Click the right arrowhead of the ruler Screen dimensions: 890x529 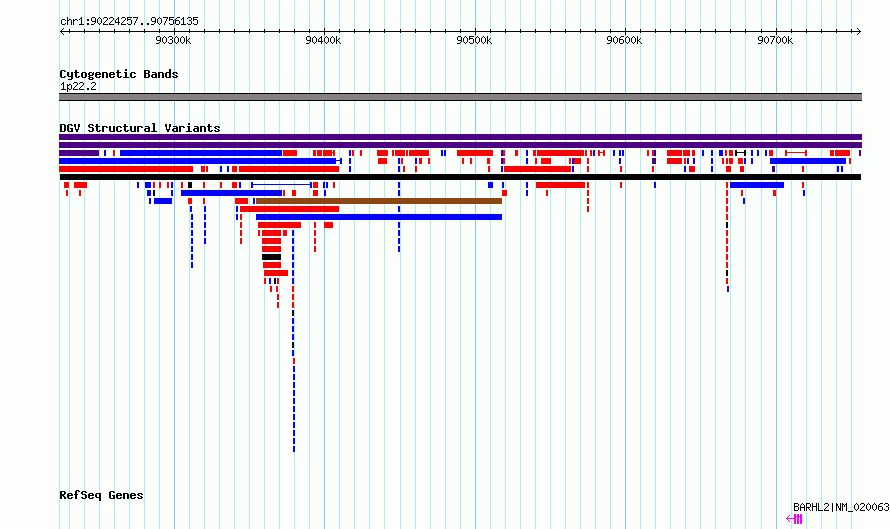coord(859,32)
